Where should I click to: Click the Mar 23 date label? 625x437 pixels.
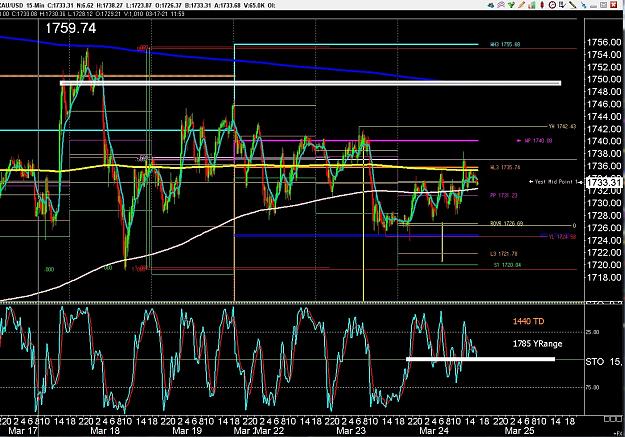click(x=351, y=431)
